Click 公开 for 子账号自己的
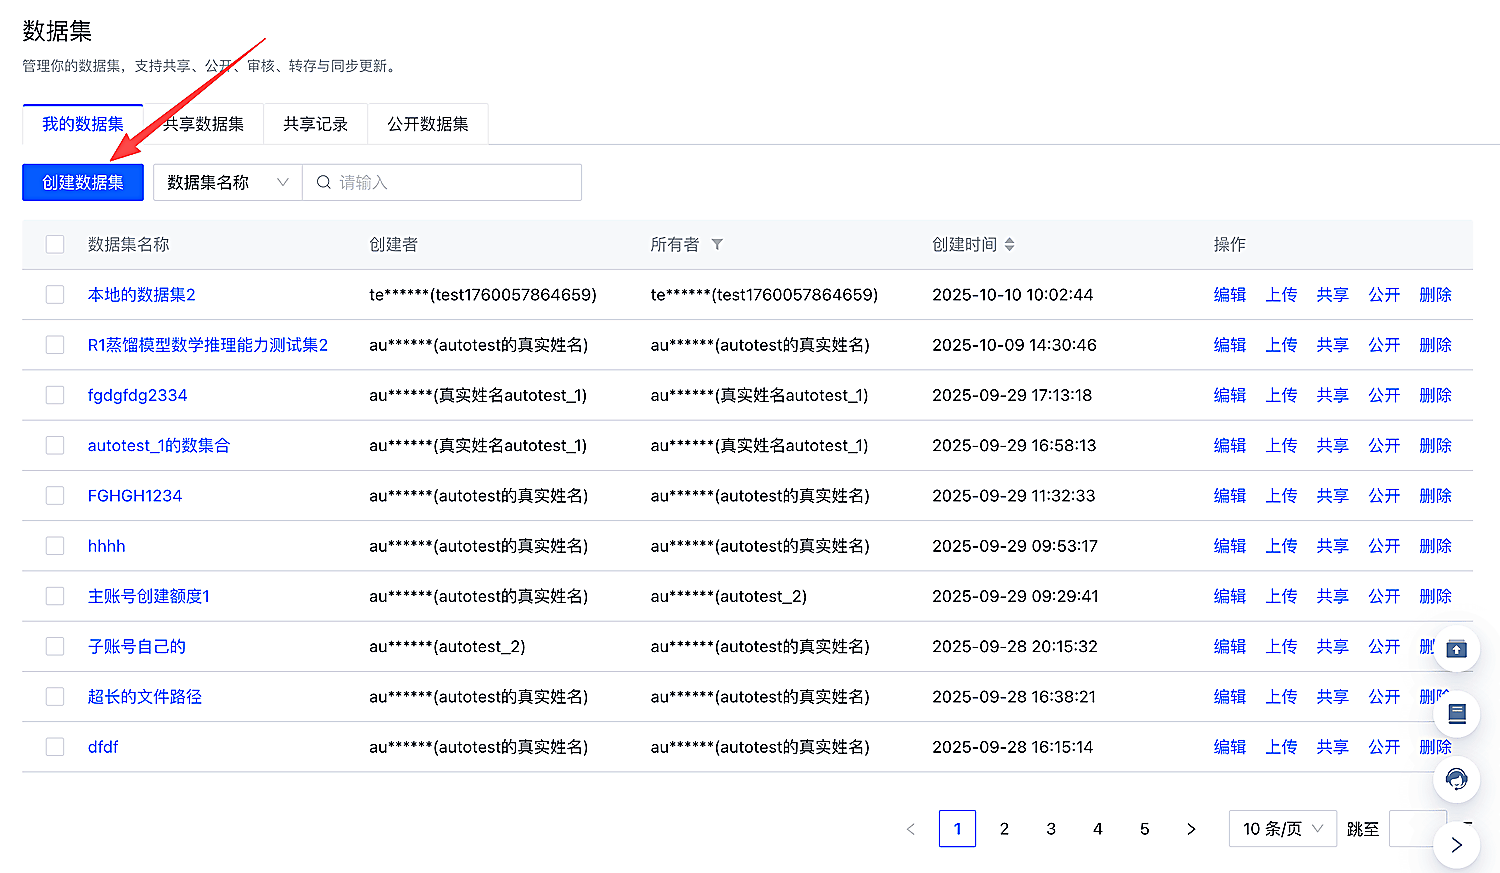Screen dimensions: 1500x873 1384,647
